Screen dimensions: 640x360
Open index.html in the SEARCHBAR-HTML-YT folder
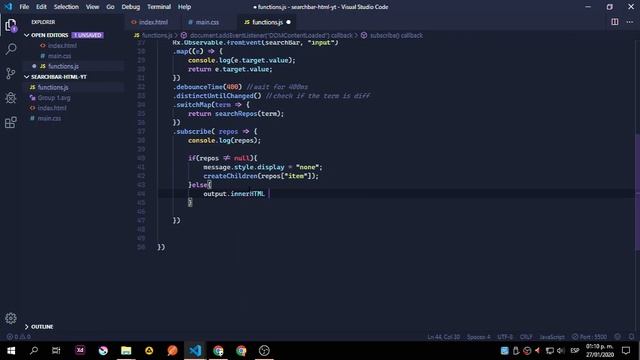(x=52, y=108)
